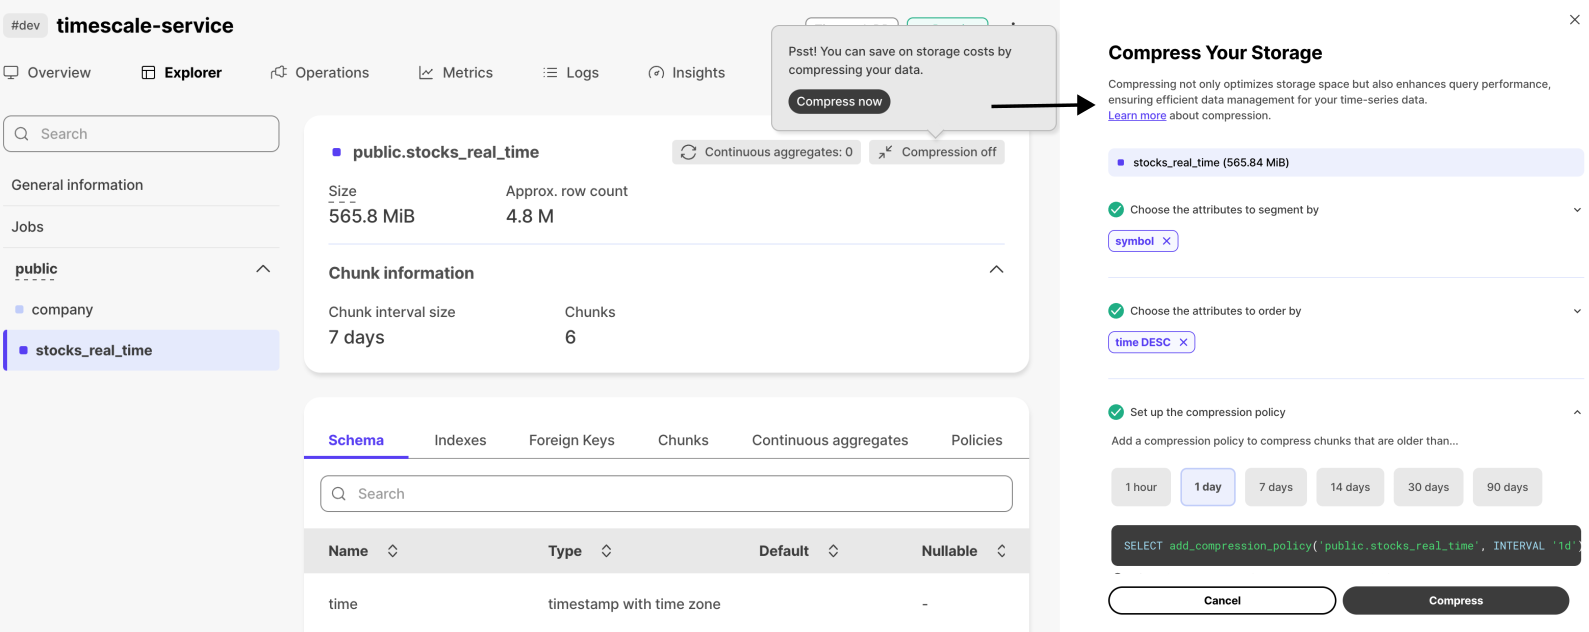Collapse the public schema tree

(x=263, y=269)
